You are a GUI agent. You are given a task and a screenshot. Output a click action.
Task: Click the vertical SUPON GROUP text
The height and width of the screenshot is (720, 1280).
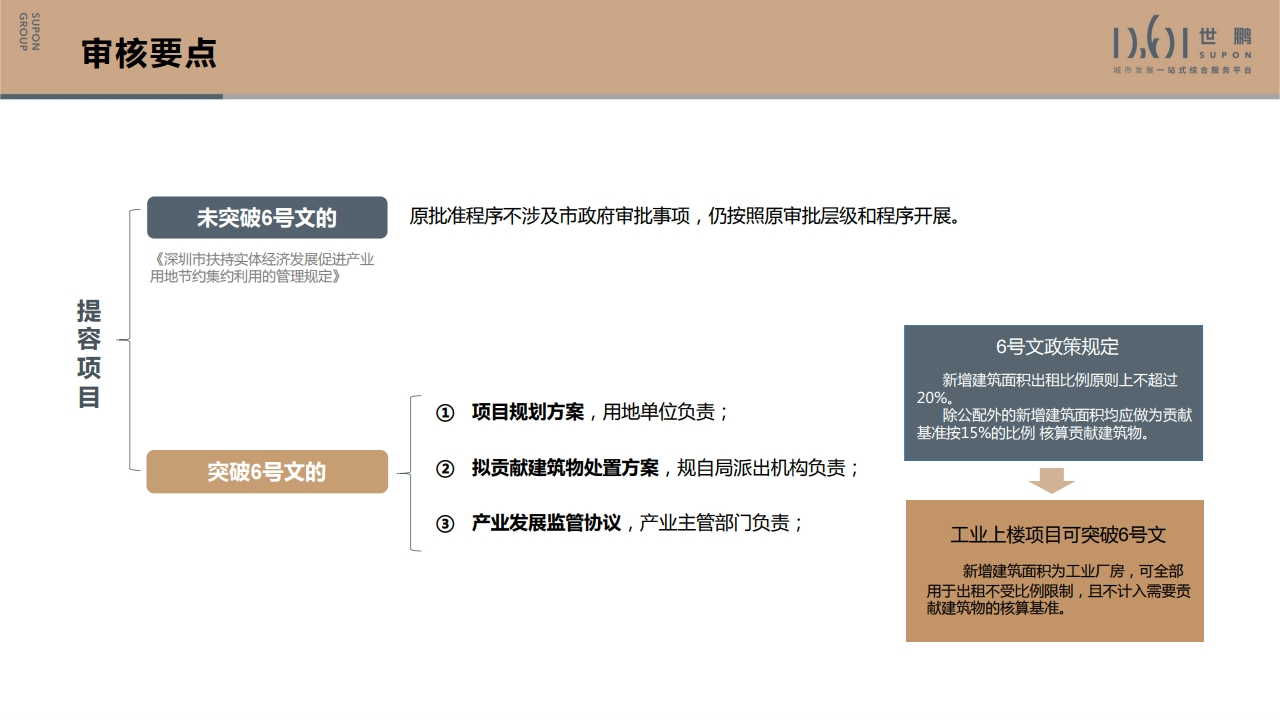coord(29,32)
